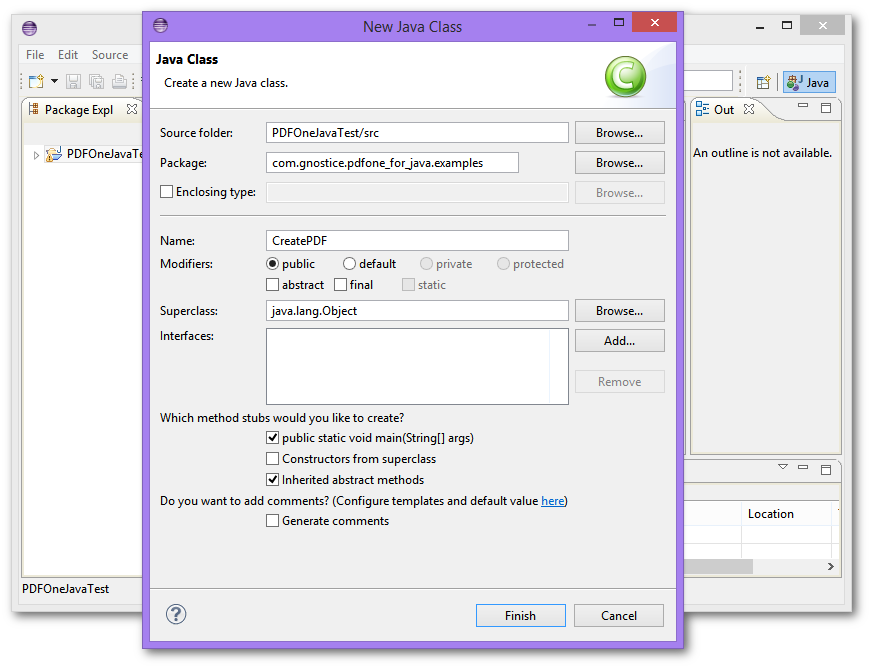Click the Open Perspective icon
Viewport: 871px width, 672px height.
click(x=764, y=82)
